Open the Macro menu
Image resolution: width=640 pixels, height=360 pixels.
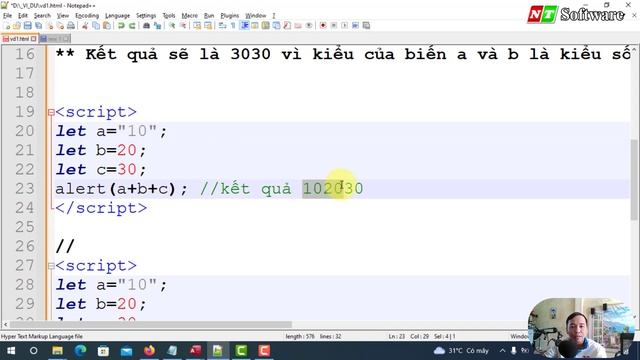click(x=189, y=16)
